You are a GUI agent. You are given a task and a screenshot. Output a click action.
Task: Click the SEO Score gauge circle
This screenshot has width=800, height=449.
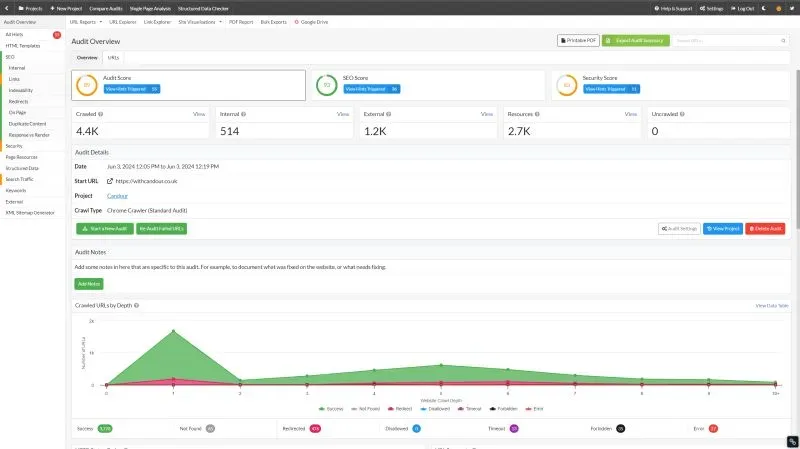(327, 85)
